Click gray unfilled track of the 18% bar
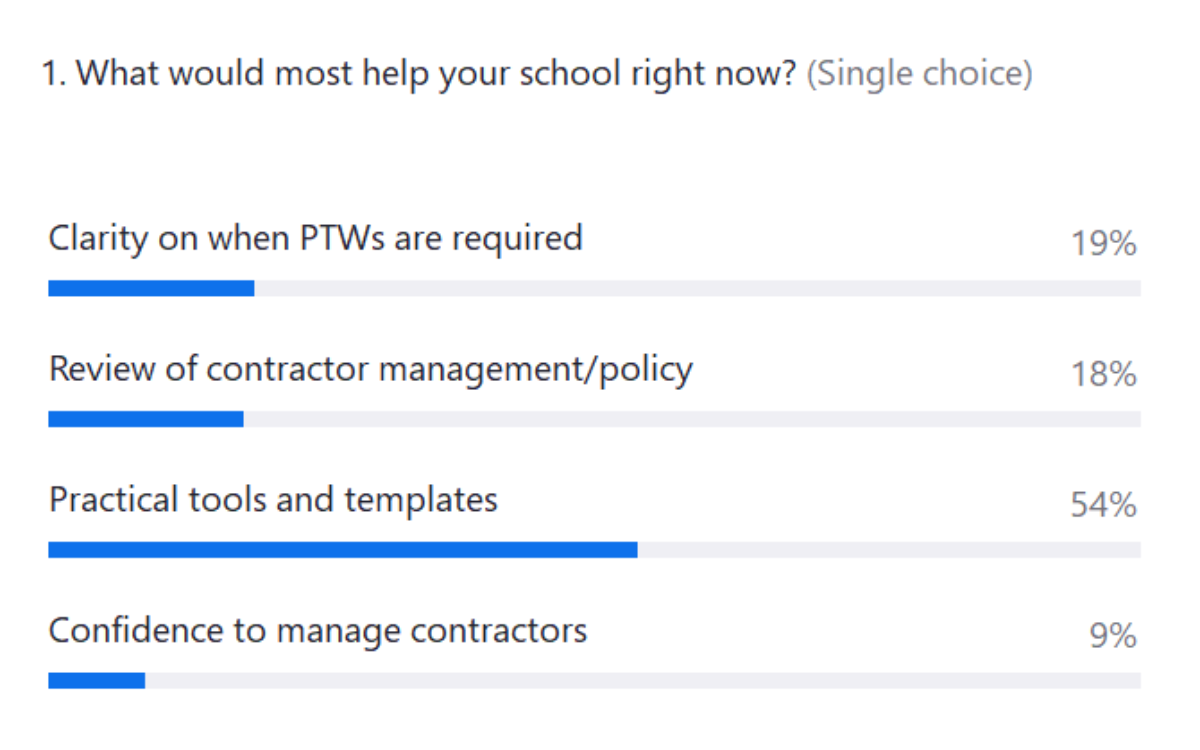The image size is (1200, 750). pos(692,419)
